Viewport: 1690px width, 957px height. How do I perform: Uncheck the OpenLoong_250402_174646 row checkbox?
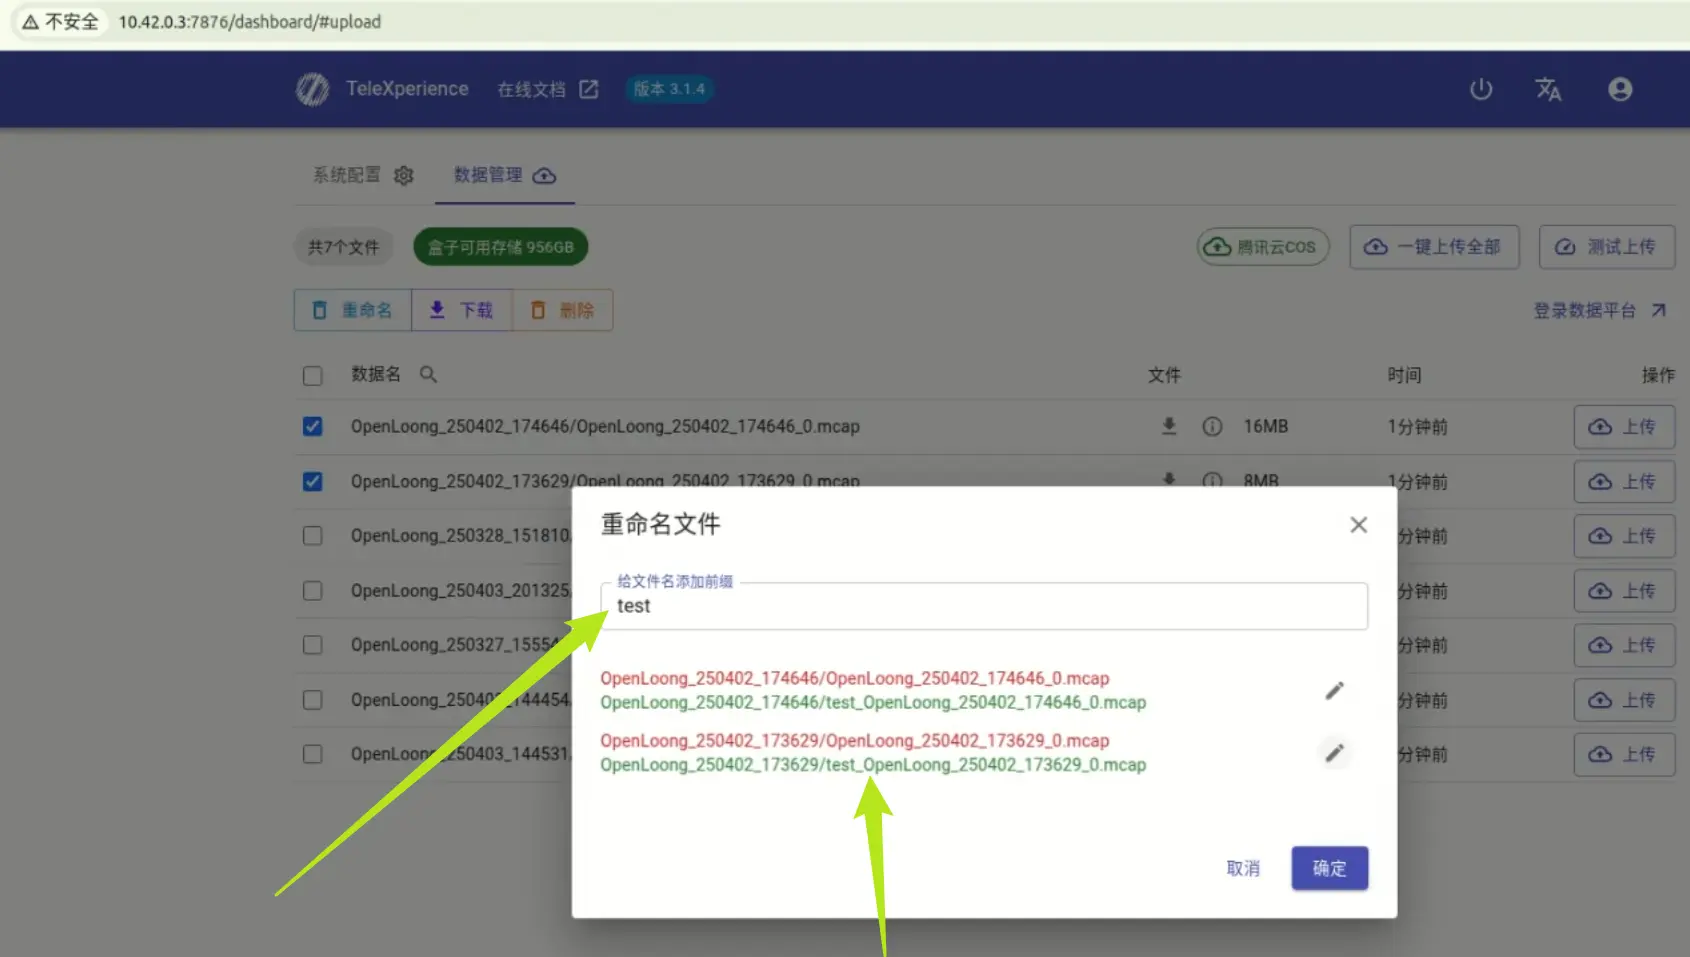(313, 426)
